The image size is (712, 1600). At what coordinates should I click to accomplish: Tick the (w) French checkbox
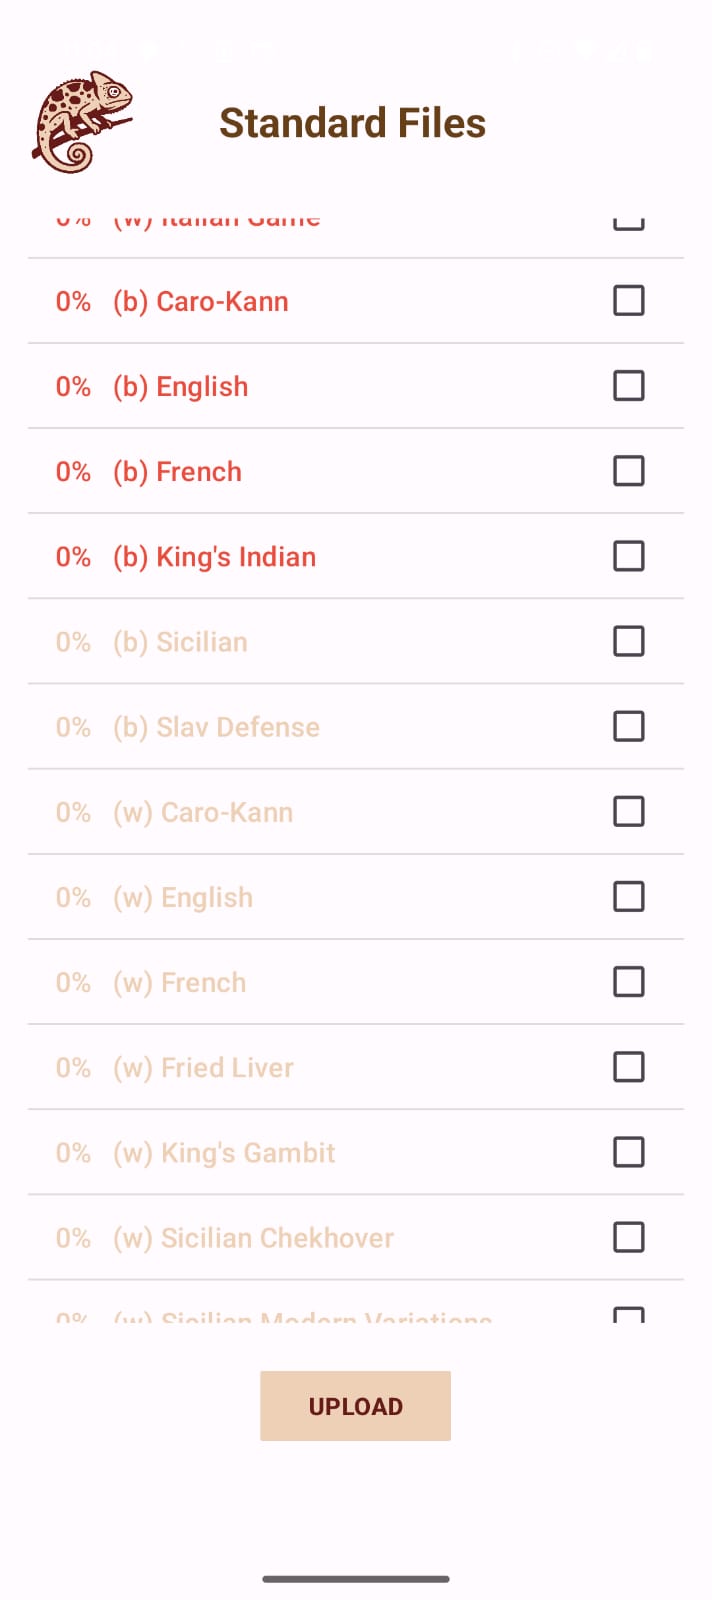click(x=628, y=982)
